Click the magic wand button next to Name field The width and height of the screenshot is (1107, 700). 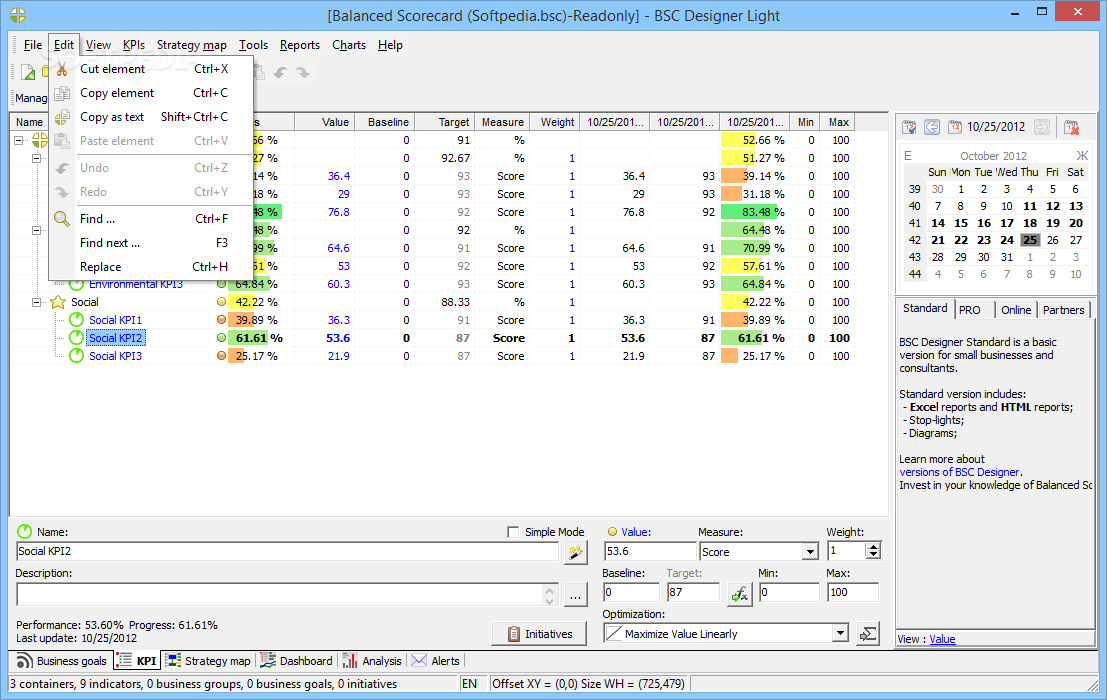pyautogui.click(x=576, y=553)
